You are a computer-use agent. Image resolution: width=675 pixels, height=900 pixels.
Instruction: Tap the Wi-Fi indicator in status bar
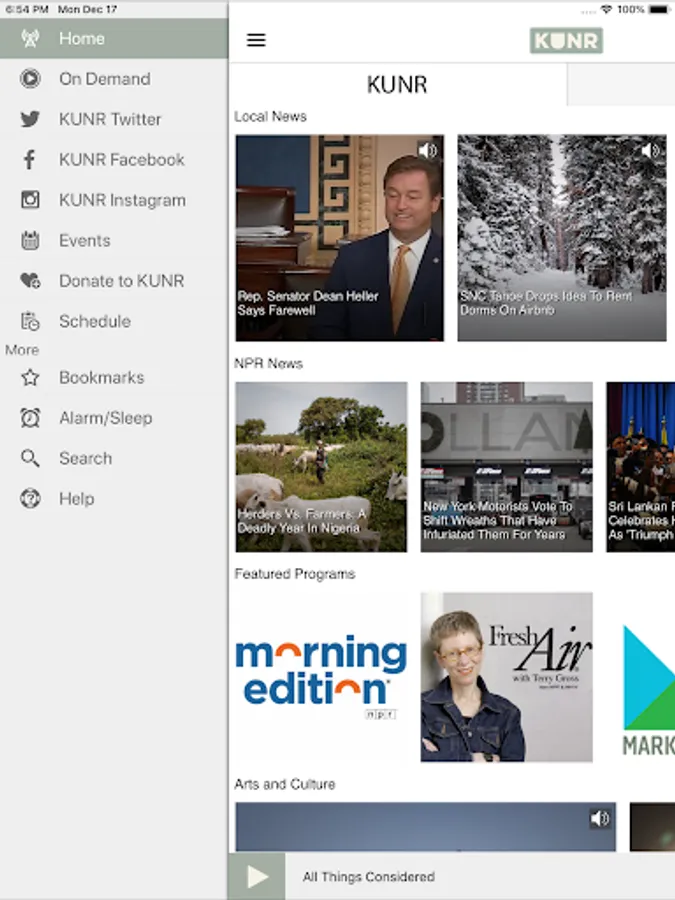606,9
